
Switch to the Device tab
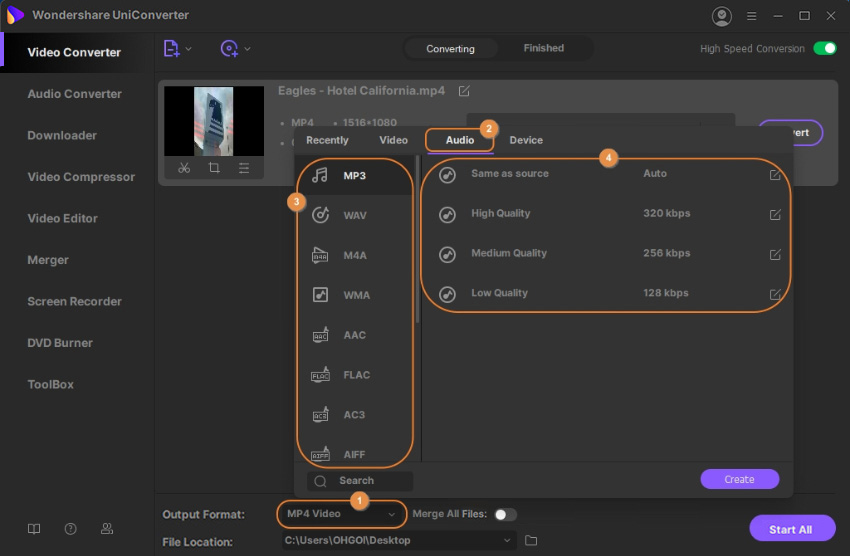(526, 140)
